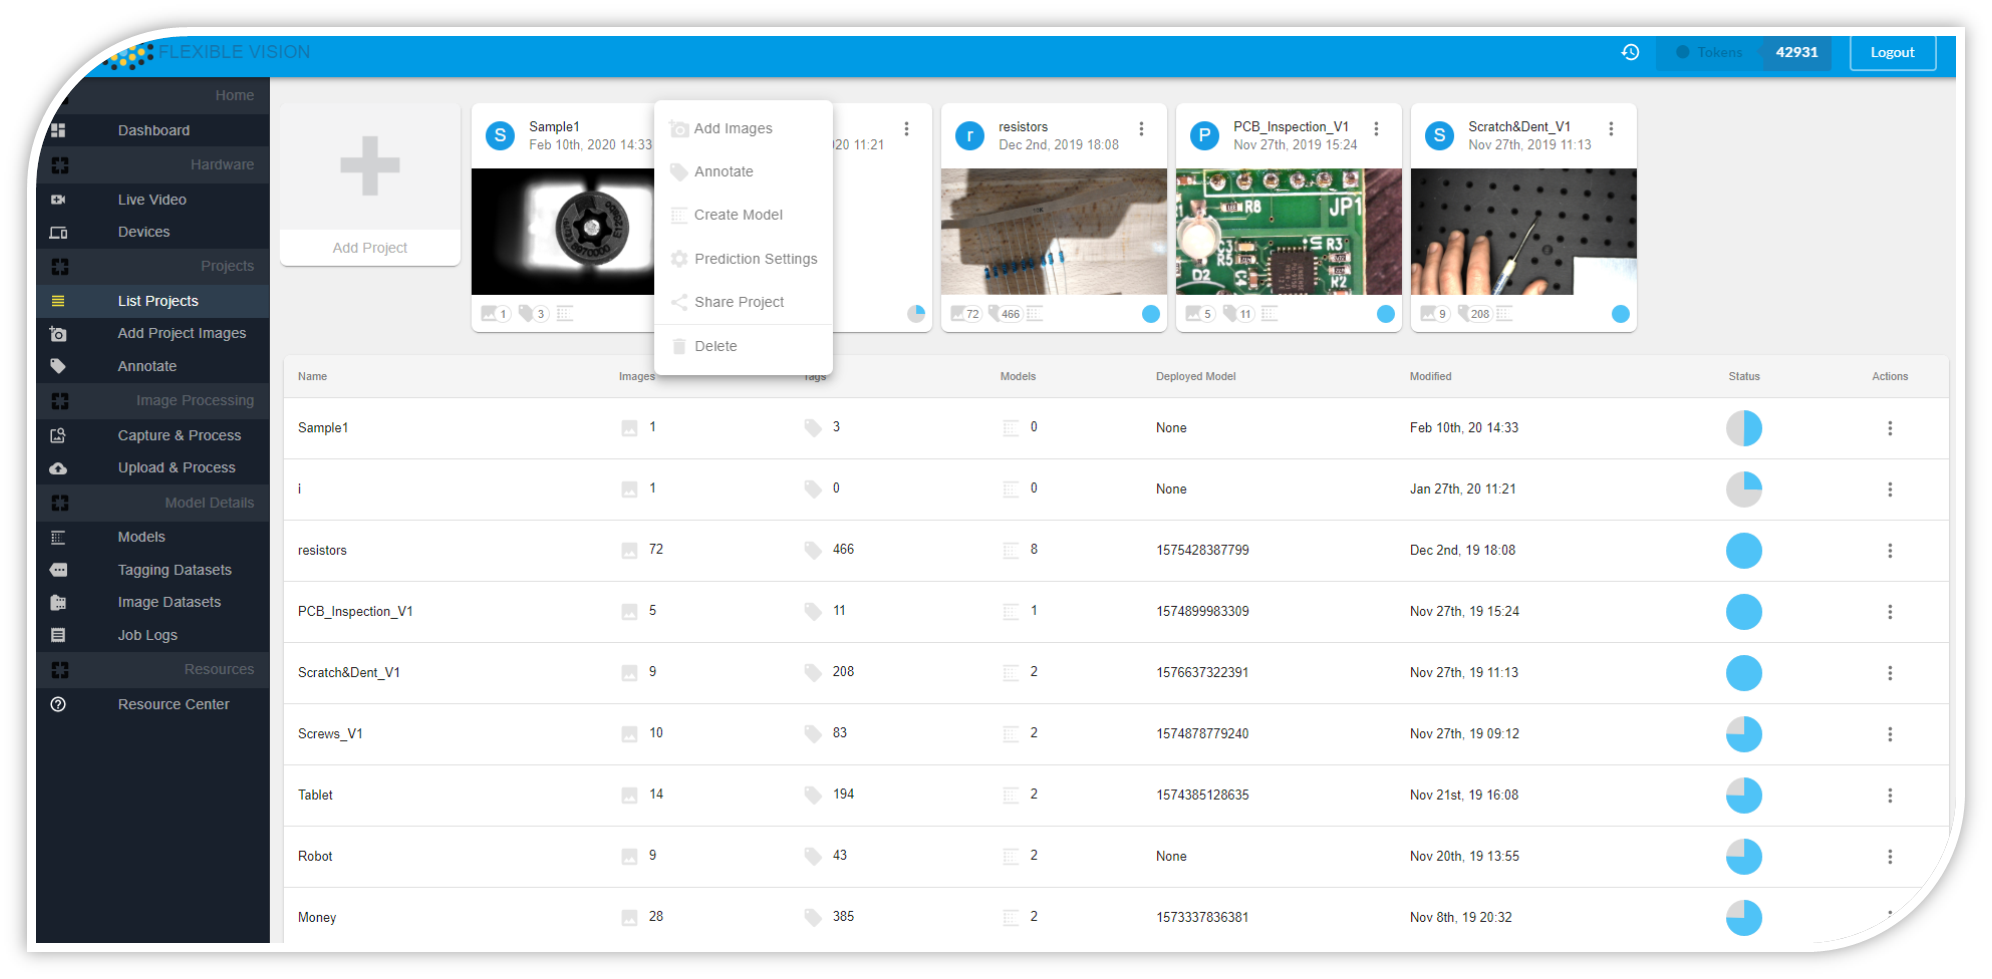This screenshot has height=979, width=1992.
Task: Open the Dashboard link in sidebar
Action: click(x=153, y=130)
